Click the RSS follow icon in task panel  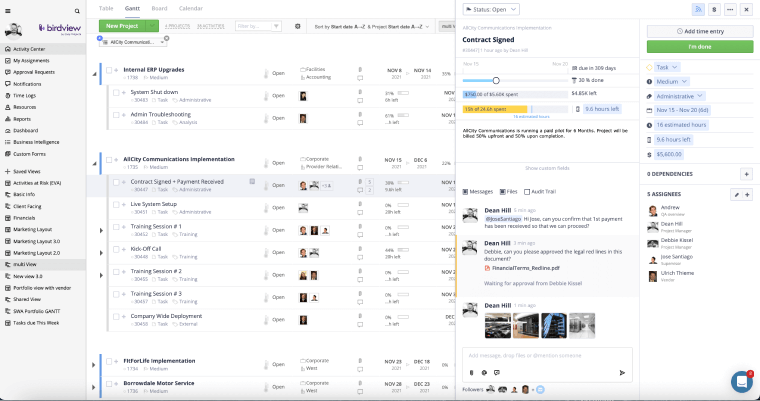(698, 9)
